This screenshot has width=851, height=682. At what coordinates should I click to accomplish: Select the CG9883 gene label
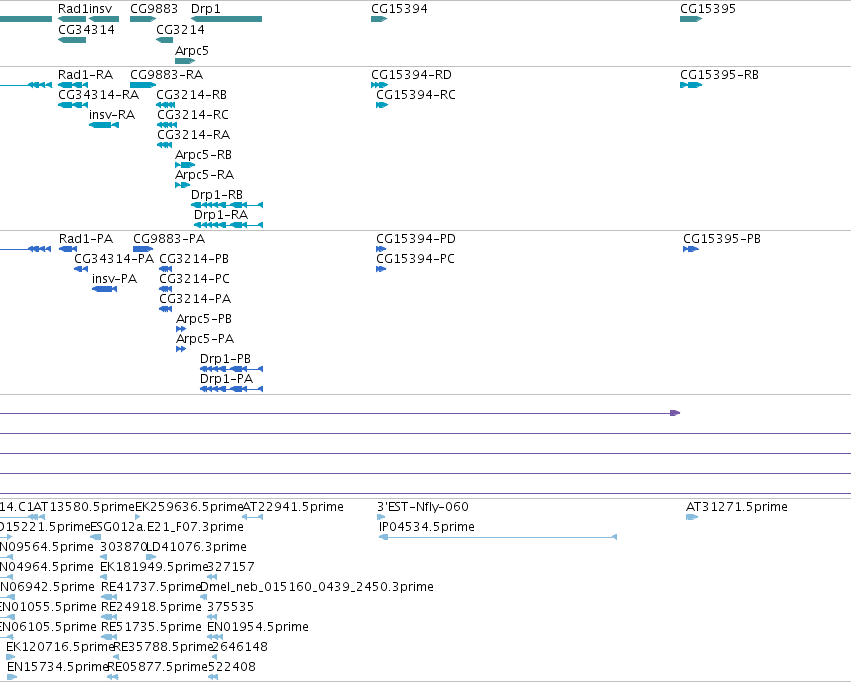(154, 9)
